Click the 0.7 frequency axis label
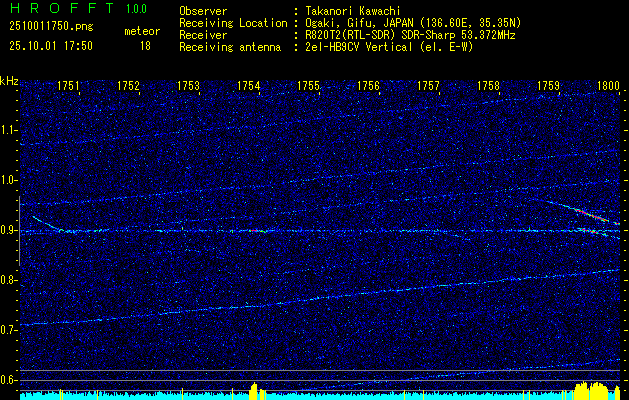 pyautogui.click(x=9, y=330)
